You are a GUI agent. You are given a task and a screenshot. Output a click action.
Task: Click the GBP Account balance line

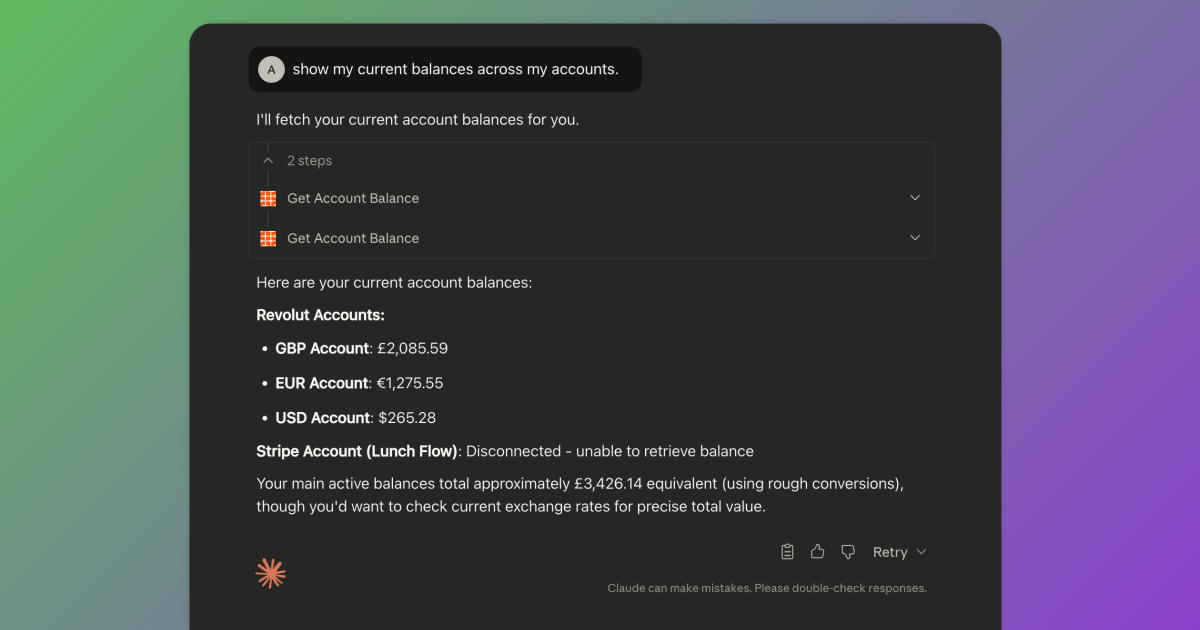pos(361,349)
